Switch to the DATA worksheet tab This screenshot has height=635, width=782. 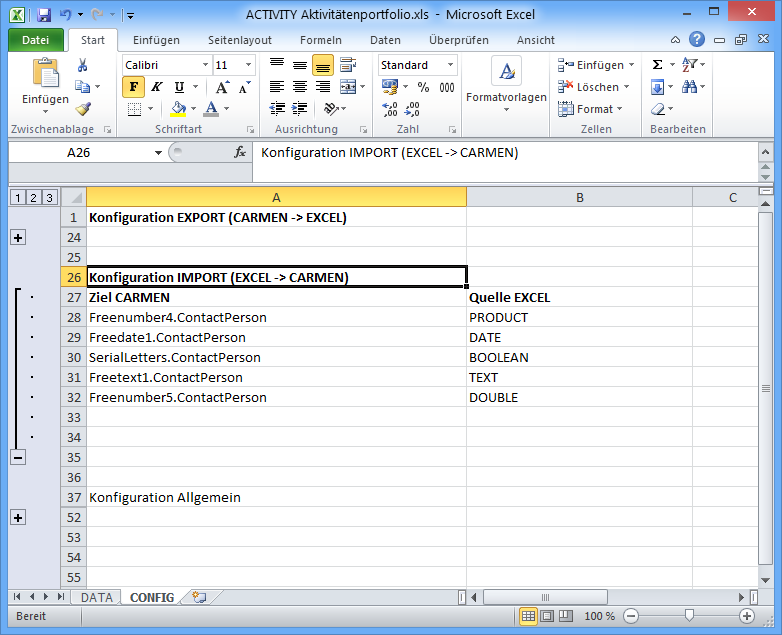[x=97, y=597]
